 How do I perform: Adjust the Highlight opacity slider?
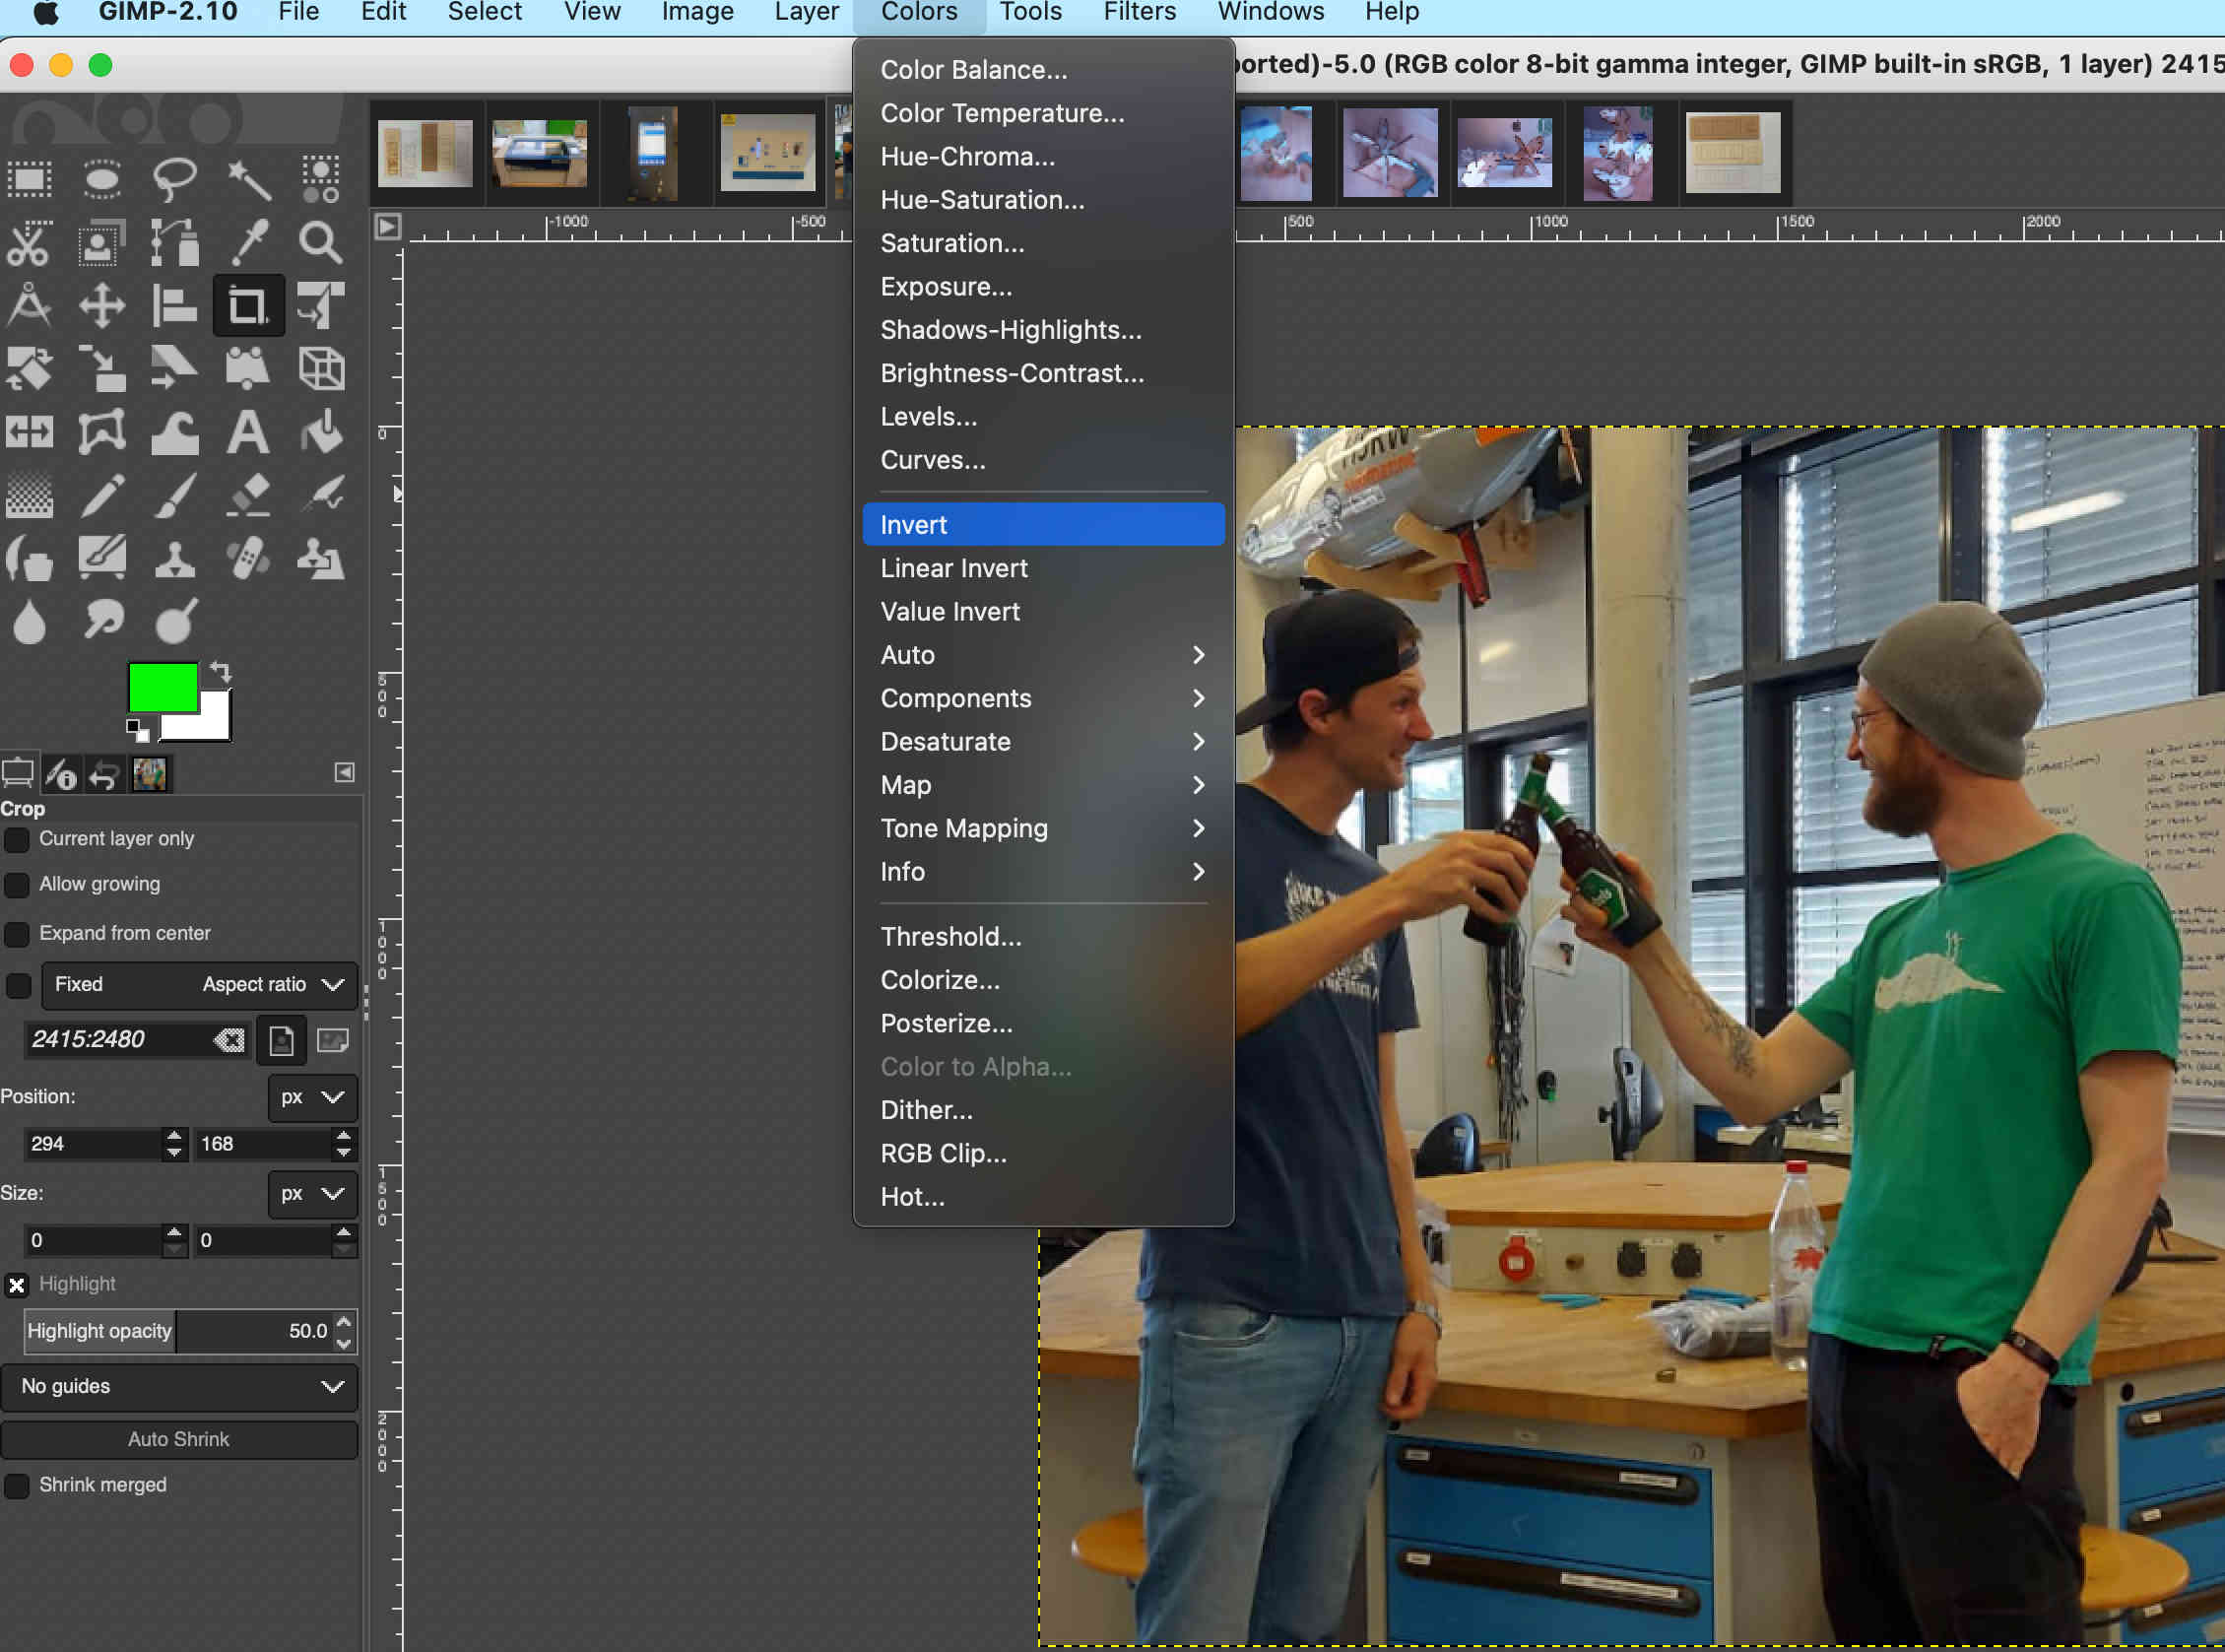pyautogui.click(x=179, y=1331)
